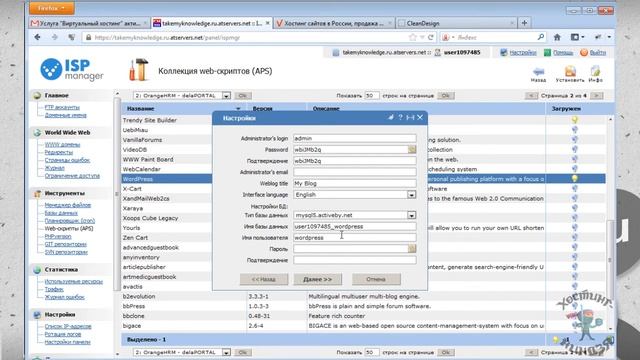640x360 pixels.
Task: Generate database password icon beside Пароль
Action: tap(412, 249)
